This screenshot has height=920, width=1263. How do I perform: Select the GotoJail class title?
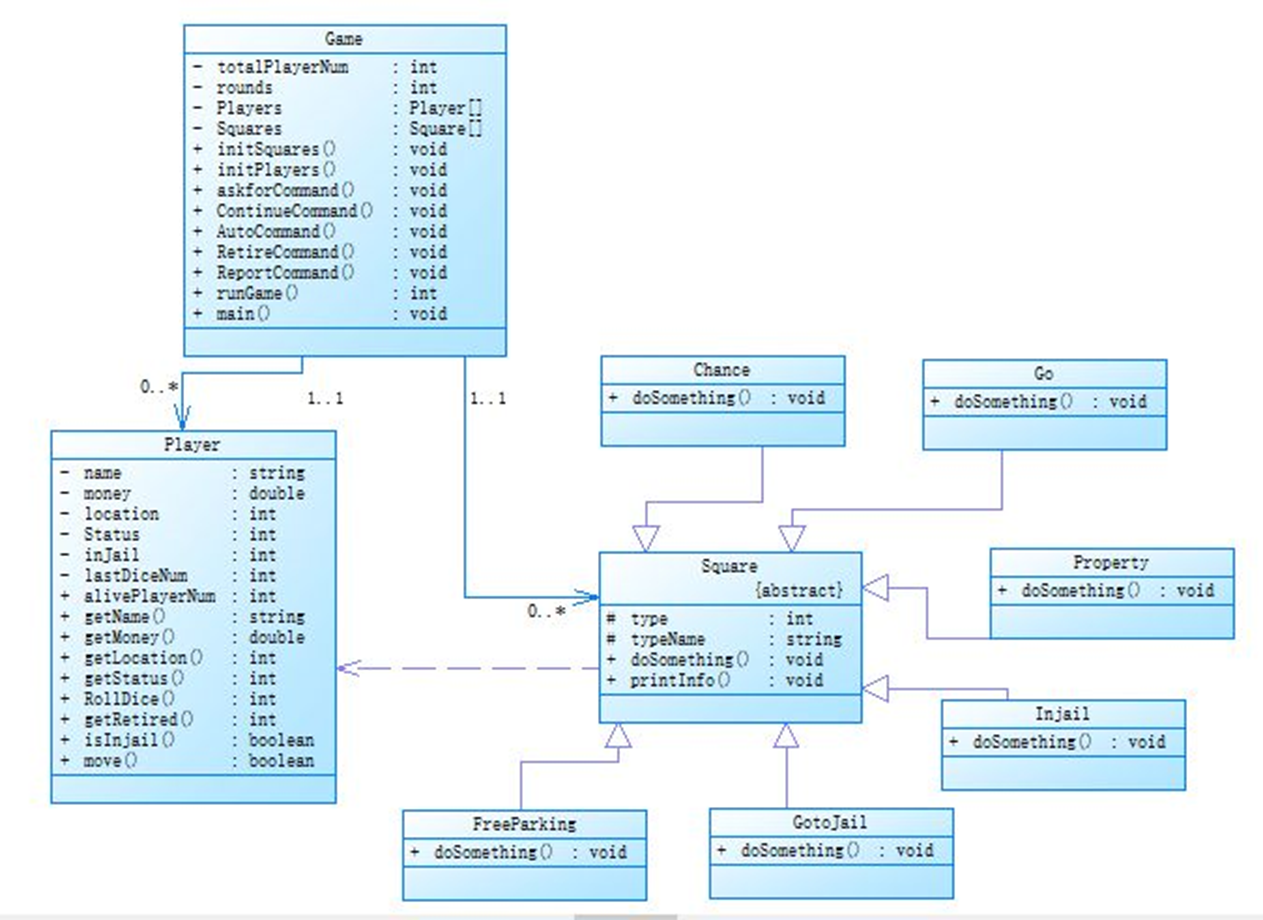coord(830,822)
